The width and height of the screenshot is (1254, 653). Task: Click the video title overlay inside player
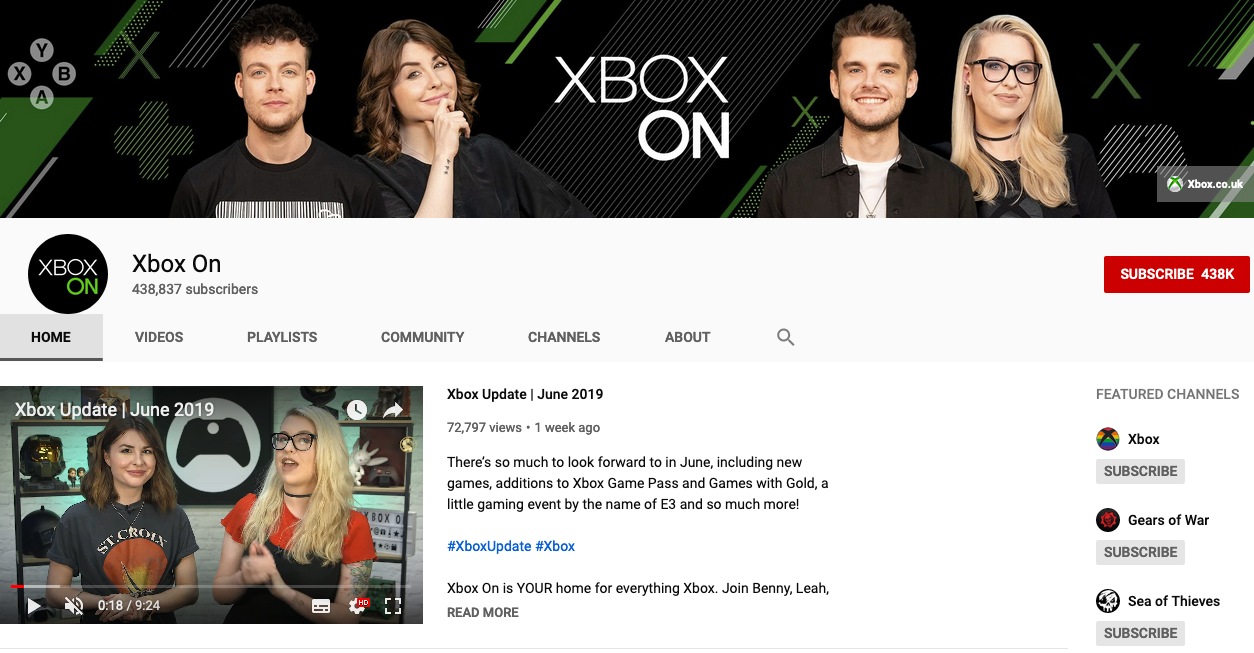114,409
